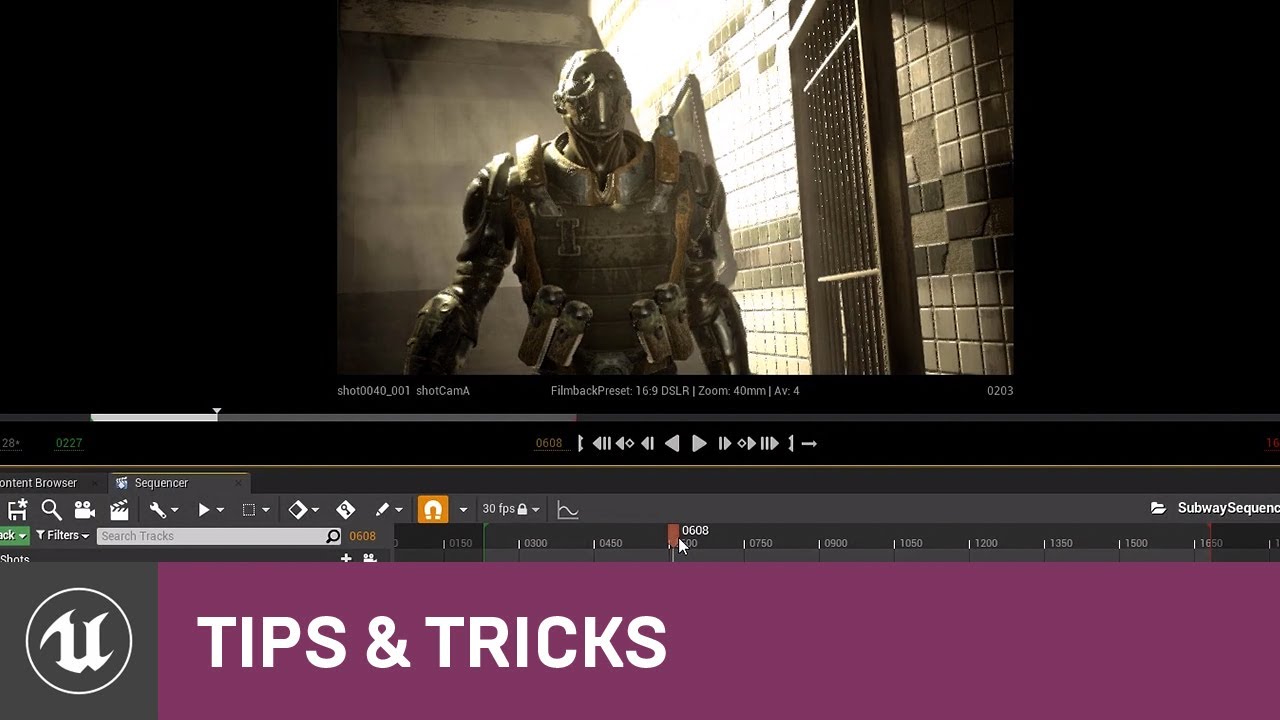Open the Find in Content Browser magnifier
Viewport: 1280px width, 720px height.
point(51,510)
